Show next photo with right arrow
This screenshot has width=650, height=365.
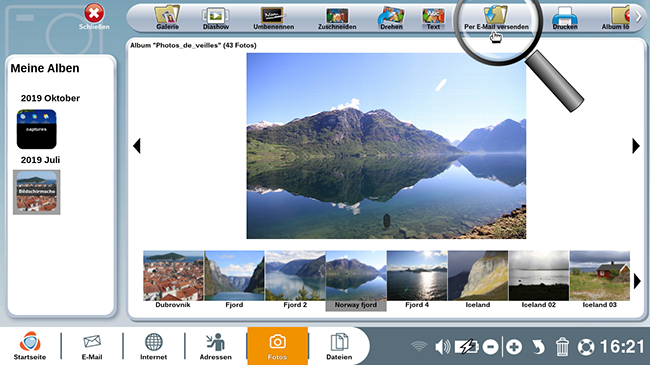(x=636, y=146)
